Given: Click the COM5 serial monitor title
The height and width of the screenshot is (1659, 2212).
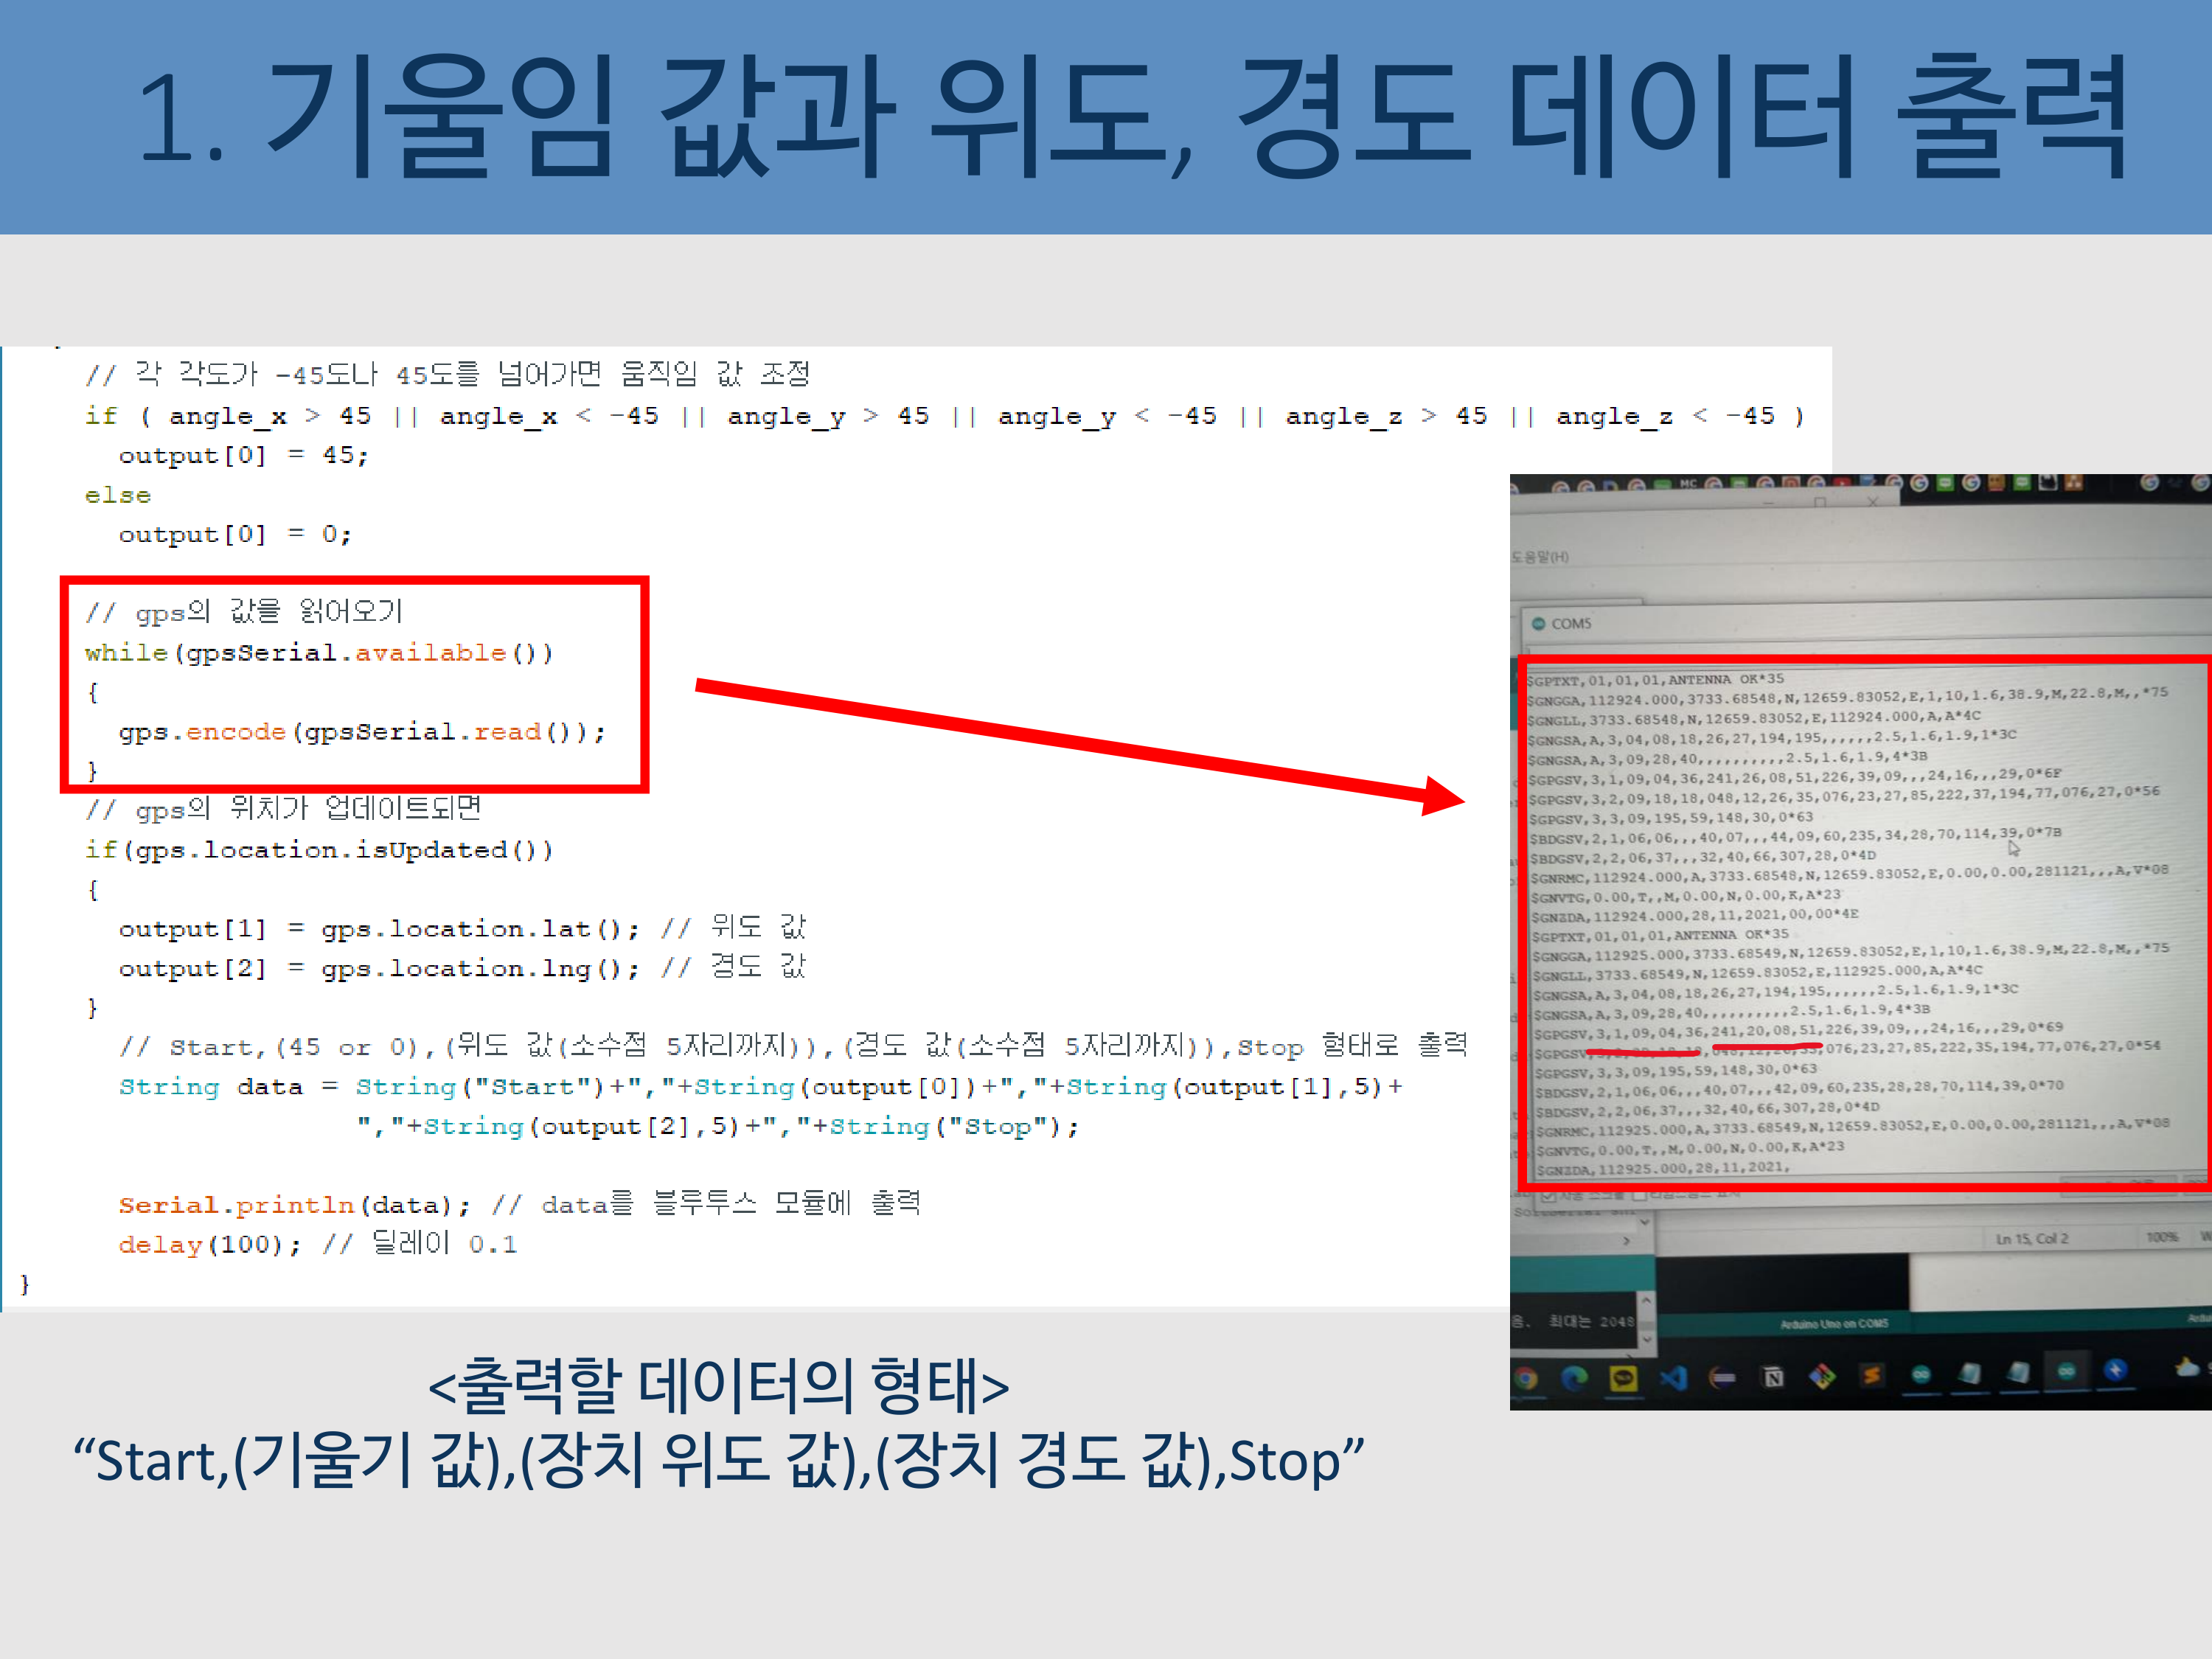Looking at the screenshot, I should (x=1571, y=623).
